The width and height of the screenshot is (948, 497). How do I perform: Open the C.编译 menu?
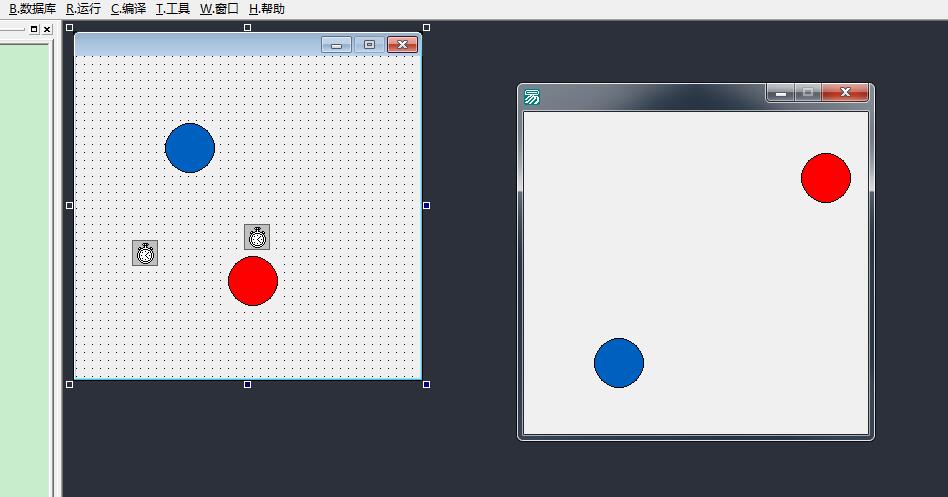point(128,9)
